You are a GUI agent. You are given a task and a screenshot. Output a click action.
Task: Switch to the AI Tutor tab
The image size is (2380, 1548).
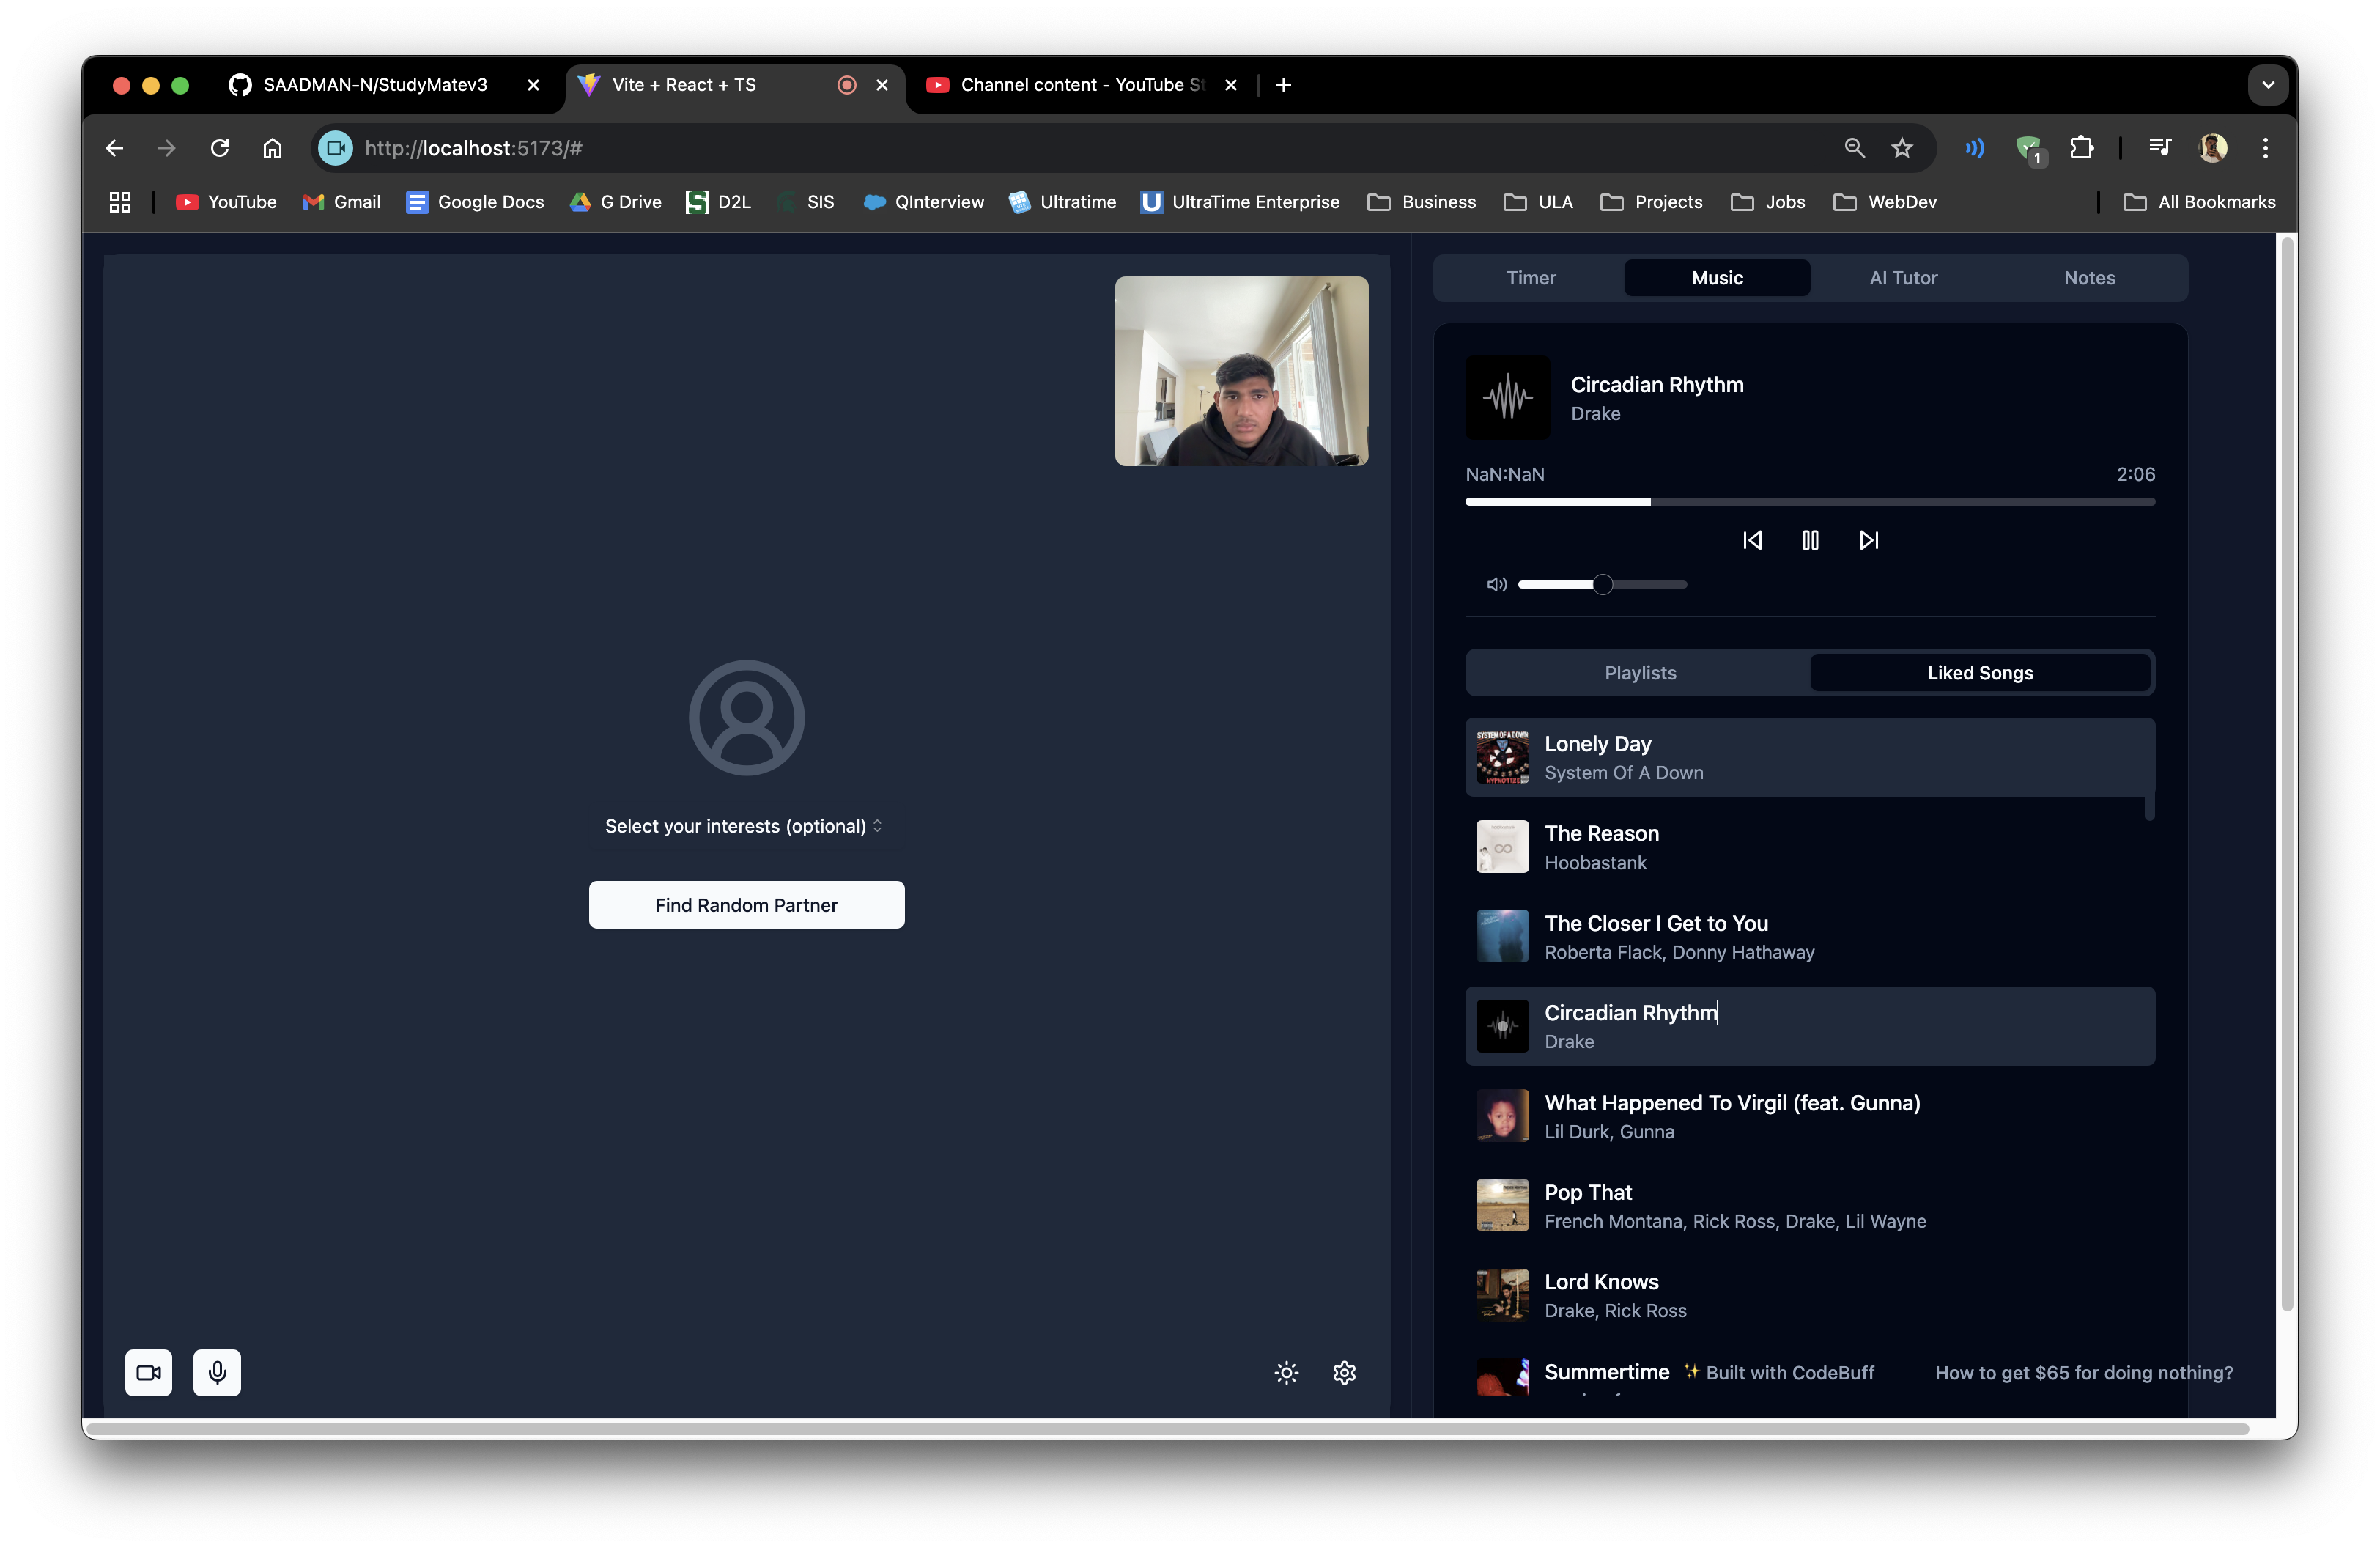click(x=1903, y=278)
